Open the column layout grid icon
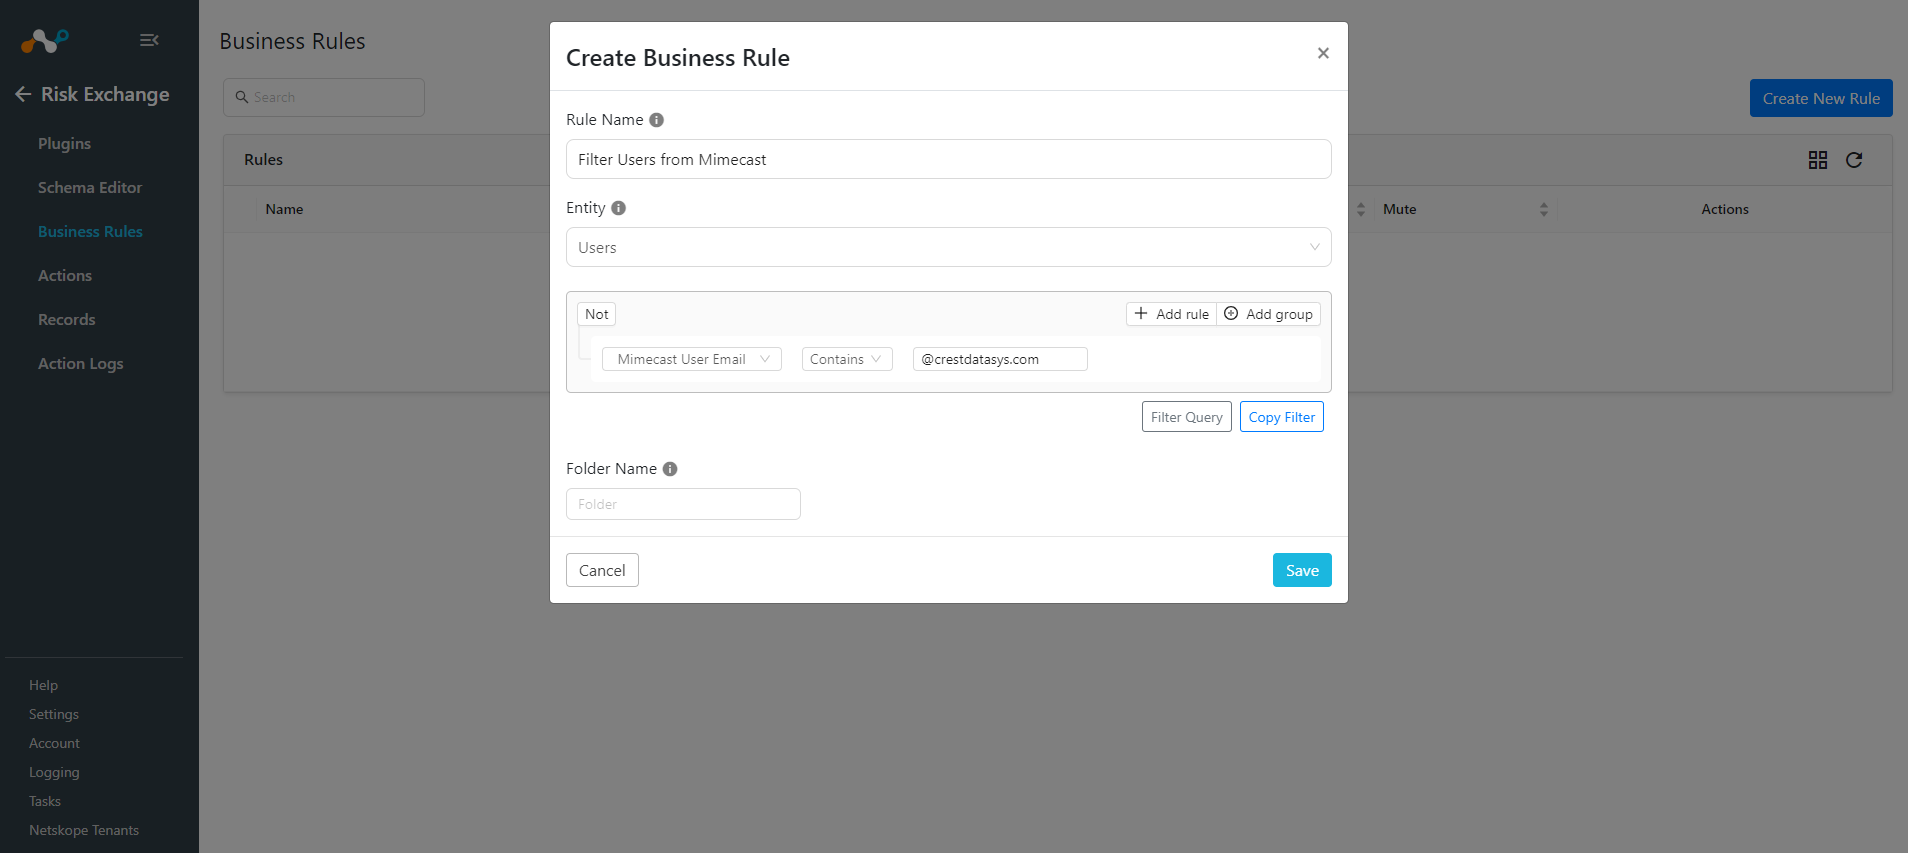The height and width of the screenshot is (853, 1908). tap(1818, 160)
